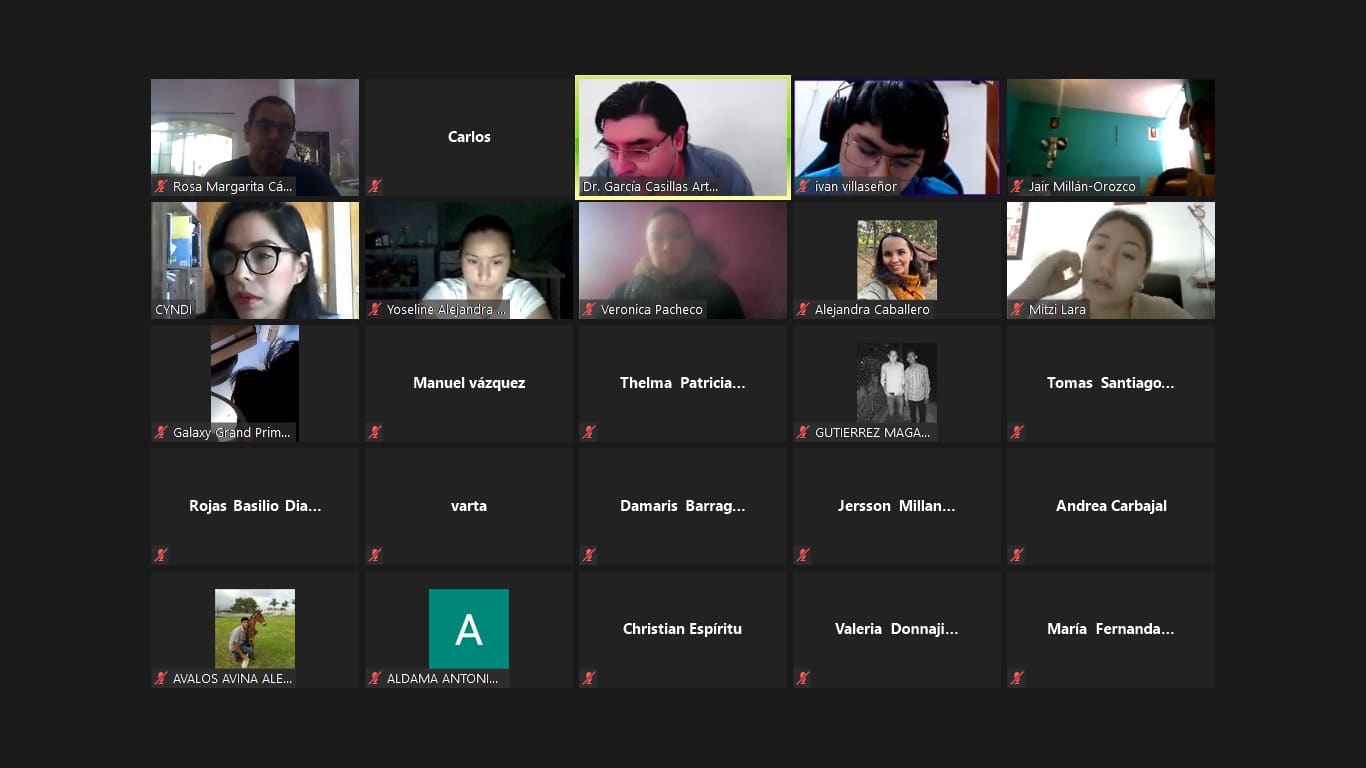Click AVALOS AVINA's horse profile photo
This screenshot has width=1366, height=768.
pos(255,628)
